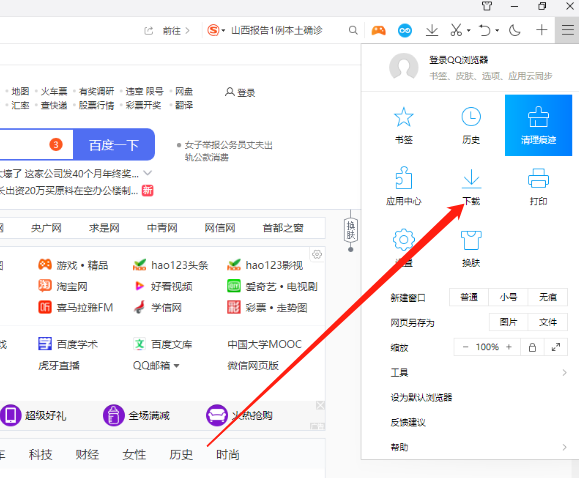Open 喜马拉雅FM link

75,307
